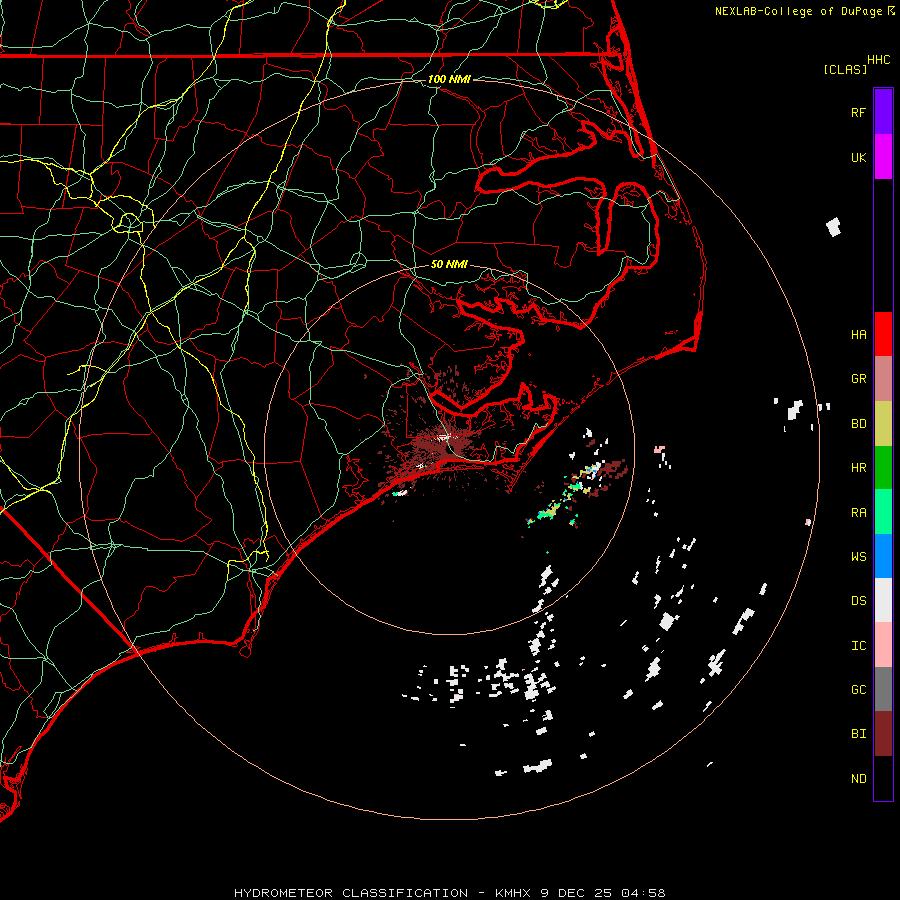Click the white DS legend swatch
Screen dimensions: 900x900
883,600
